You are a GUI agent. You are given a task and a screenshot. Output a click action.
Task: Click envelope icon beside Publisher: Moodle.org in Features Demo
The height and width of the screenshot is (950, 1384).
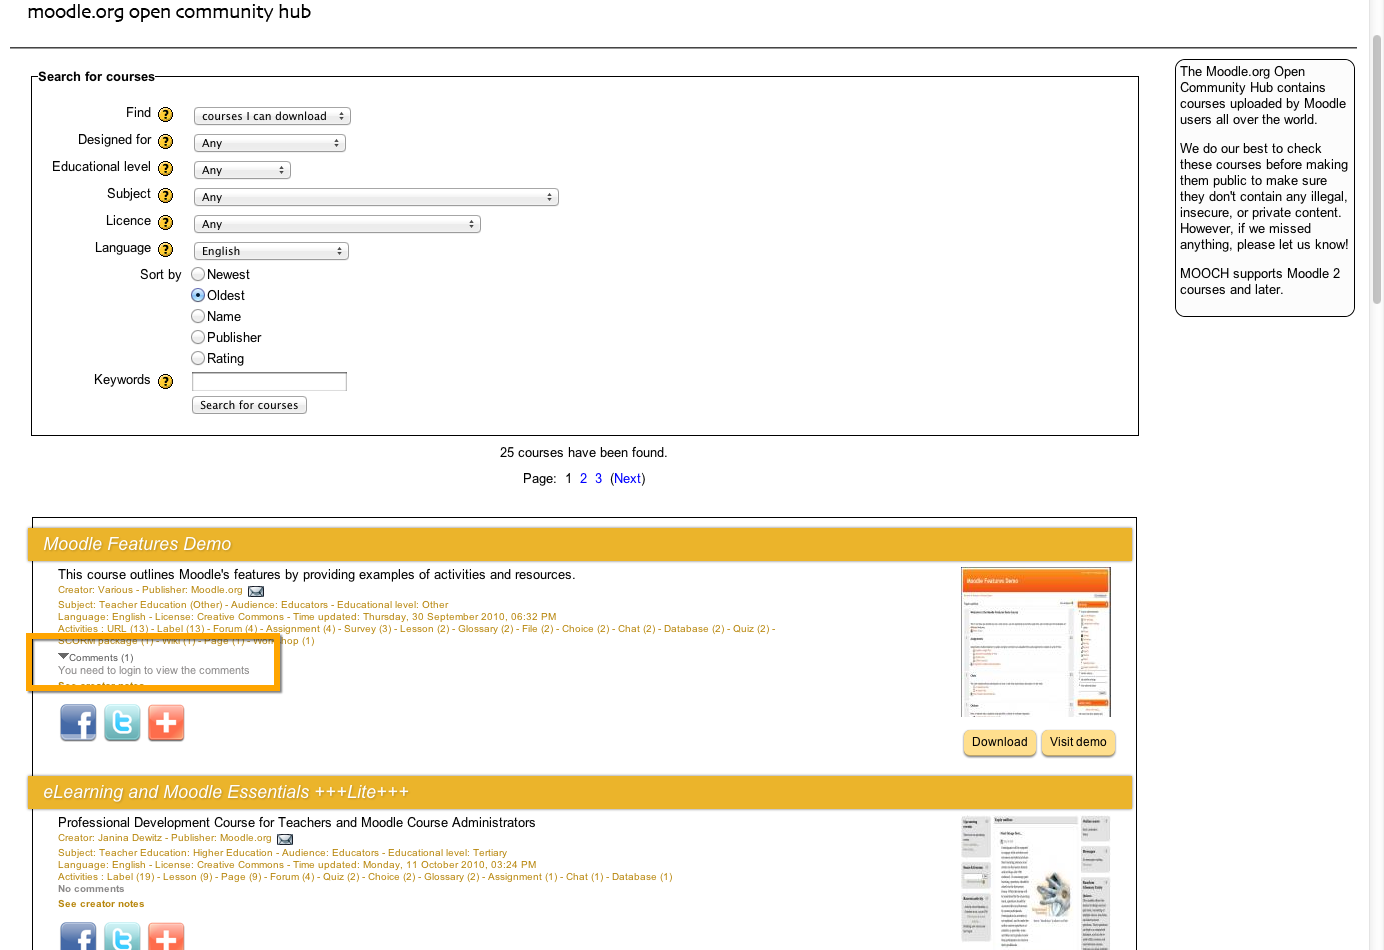[x=256, y=591]
